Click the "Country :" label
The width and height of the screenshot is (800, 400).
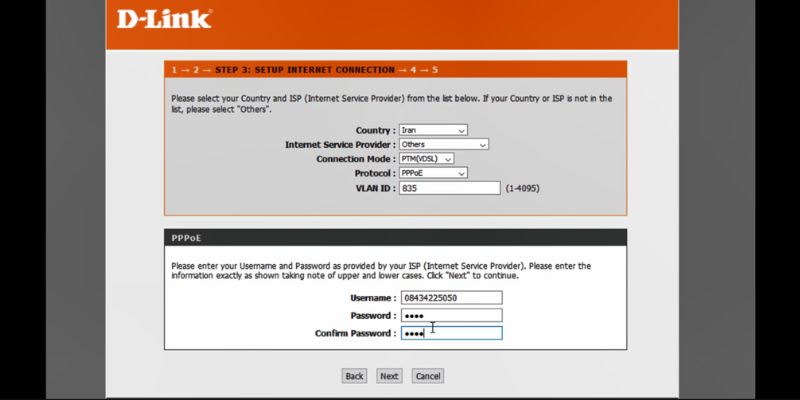(x=376, y=131)
